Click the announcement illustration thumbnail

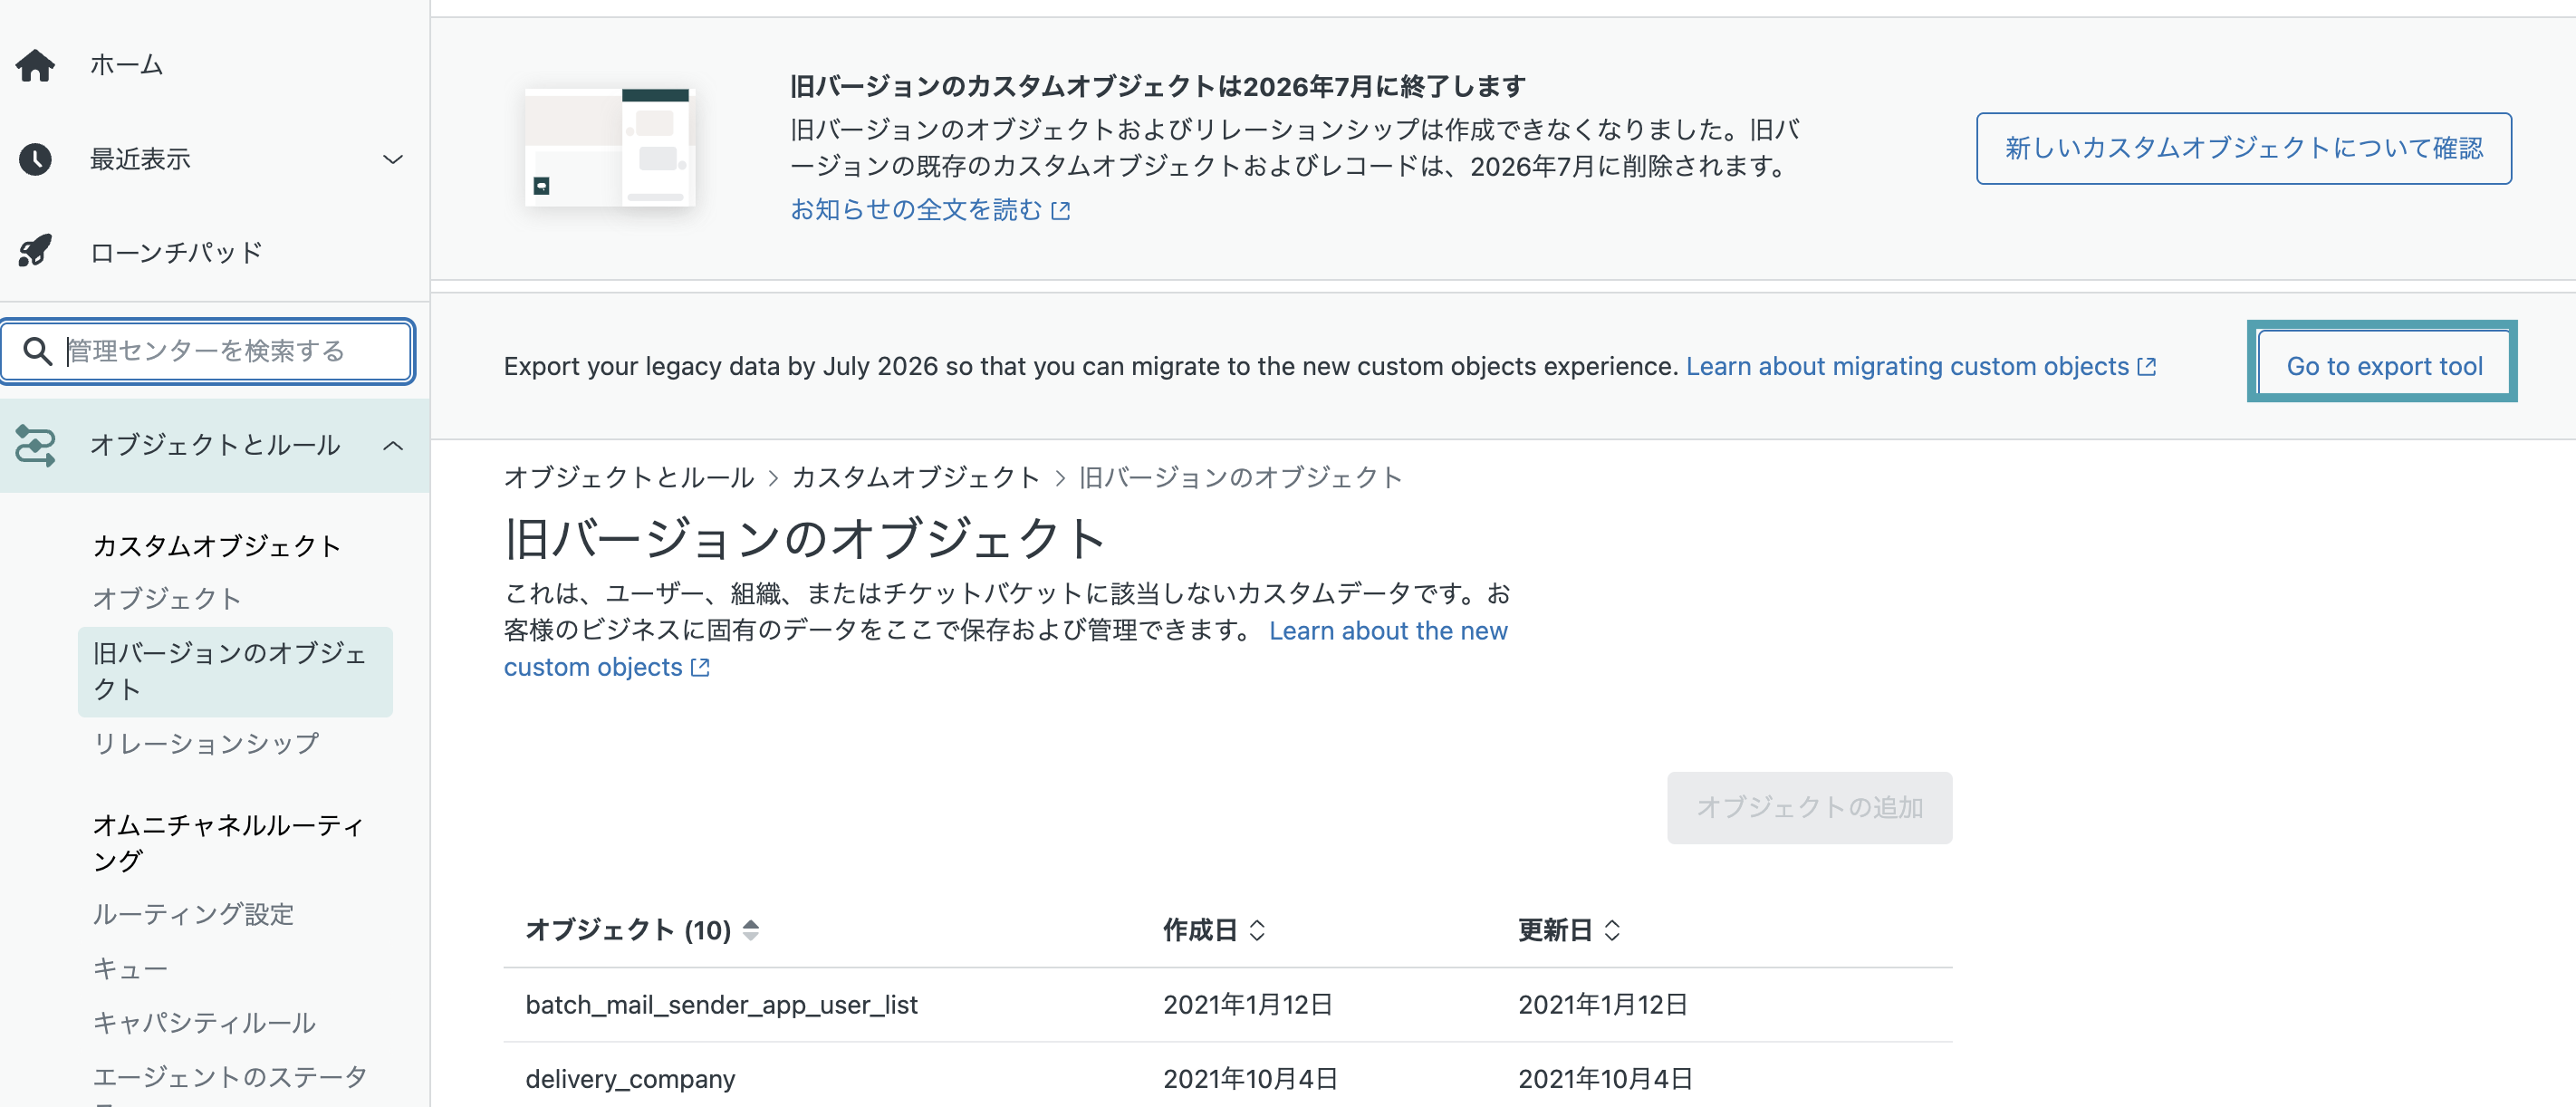coord(610,147)
